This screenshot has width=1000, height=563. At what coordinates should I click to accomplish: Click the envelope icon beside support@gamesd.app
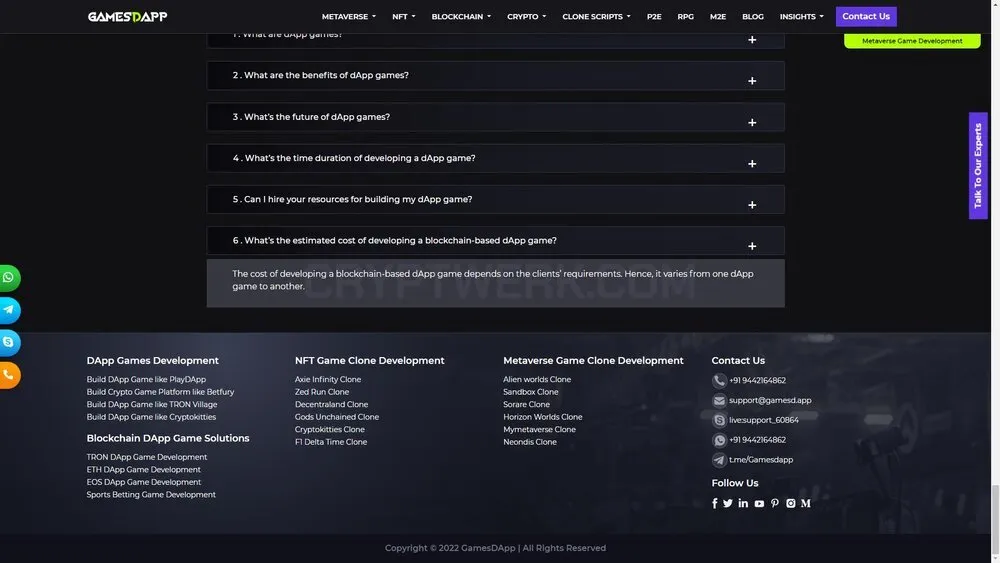pos(719,400)
